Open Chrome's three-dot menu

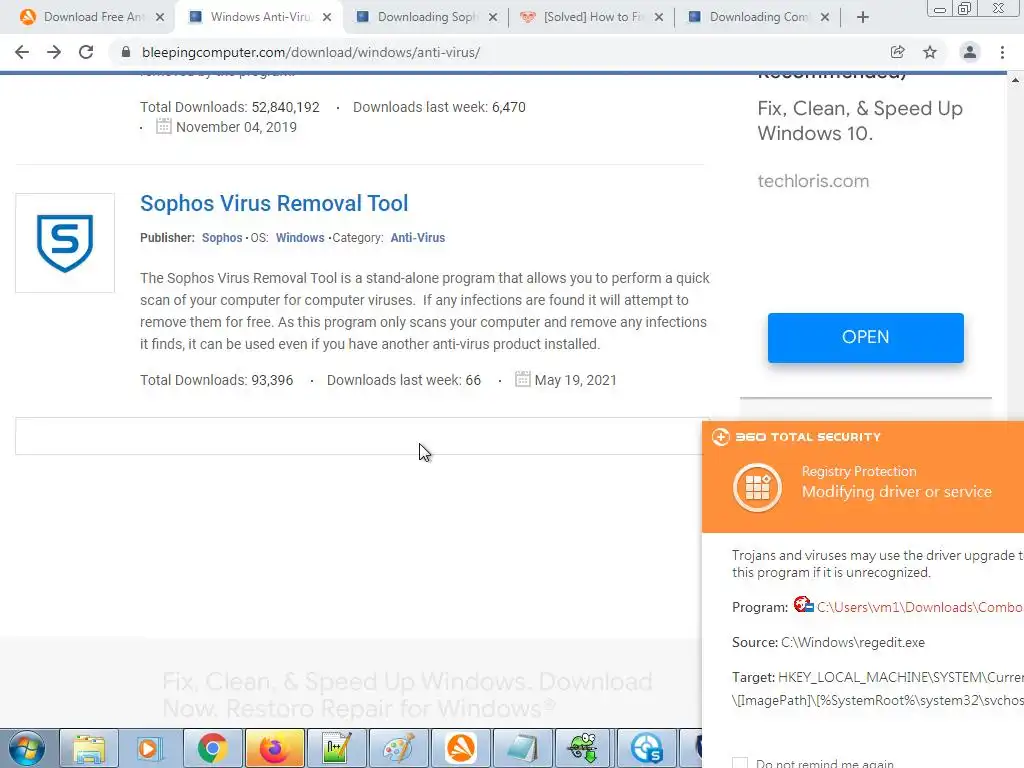click(x=1002, y=52)
